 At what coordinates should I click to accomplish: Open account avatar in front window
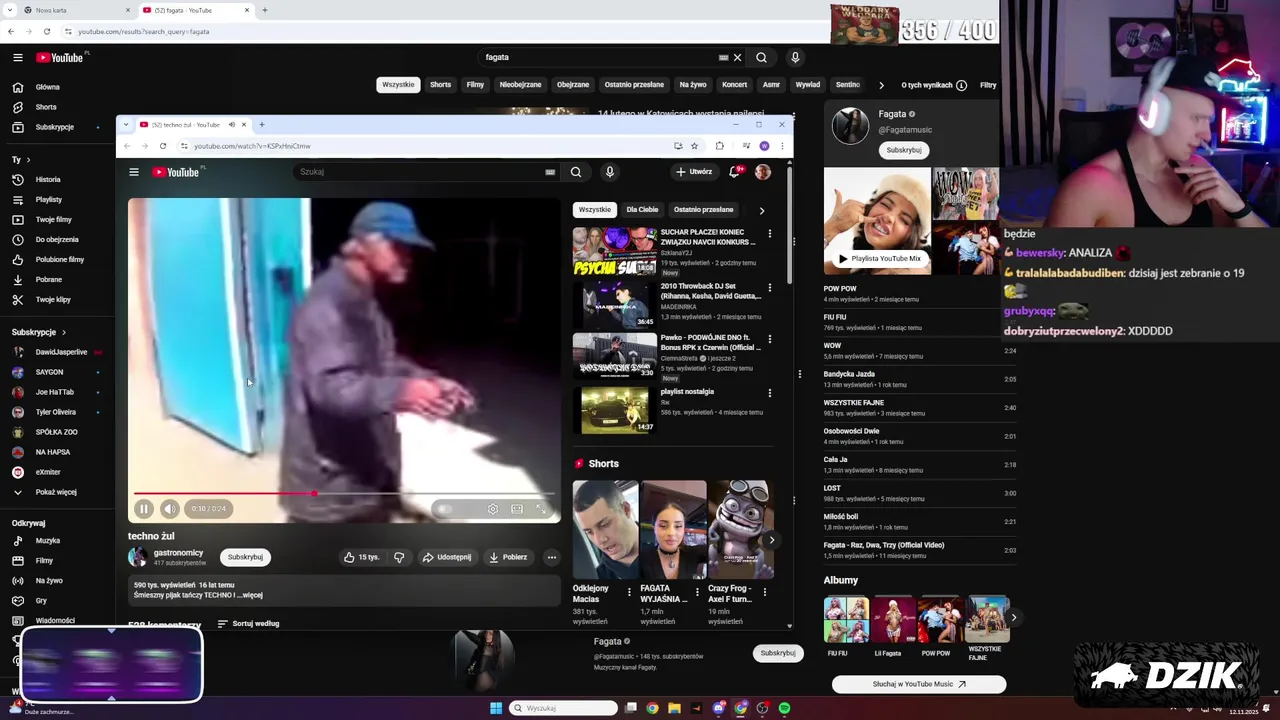pos(763,172)
